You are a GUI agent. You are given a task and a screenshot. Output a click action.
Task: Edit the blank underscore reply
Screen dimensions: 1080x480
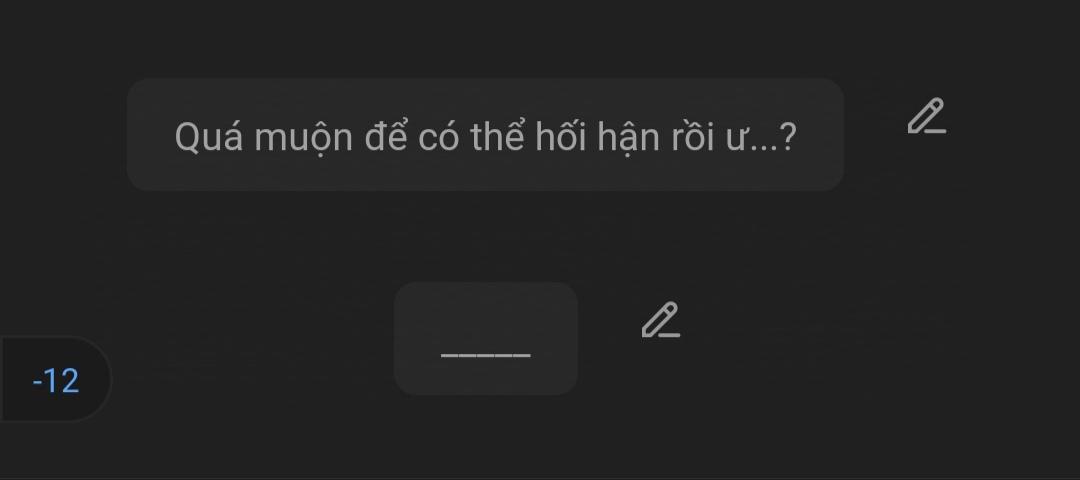tap(661, 320)
